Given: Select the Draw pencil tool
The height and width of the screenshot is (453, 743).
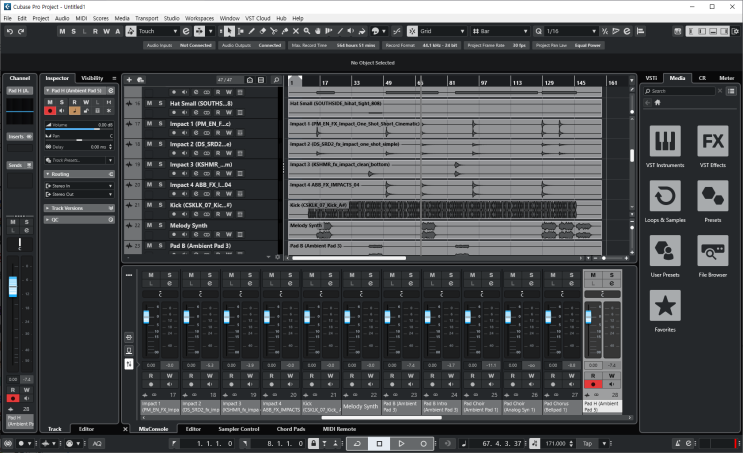Looking at the screenshot, I should [x=252, y=31].
